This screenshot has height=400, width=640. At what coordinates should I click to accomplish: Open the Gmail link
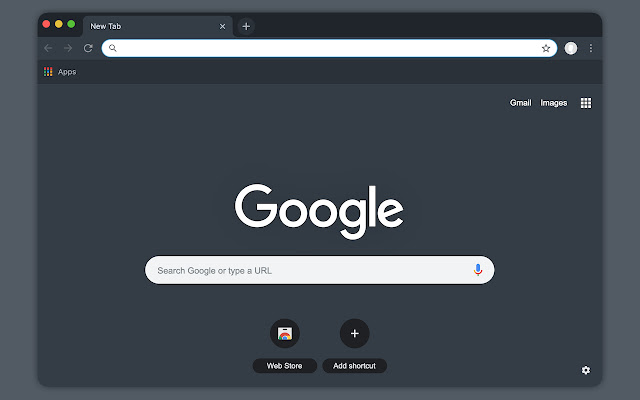[520, 103]
